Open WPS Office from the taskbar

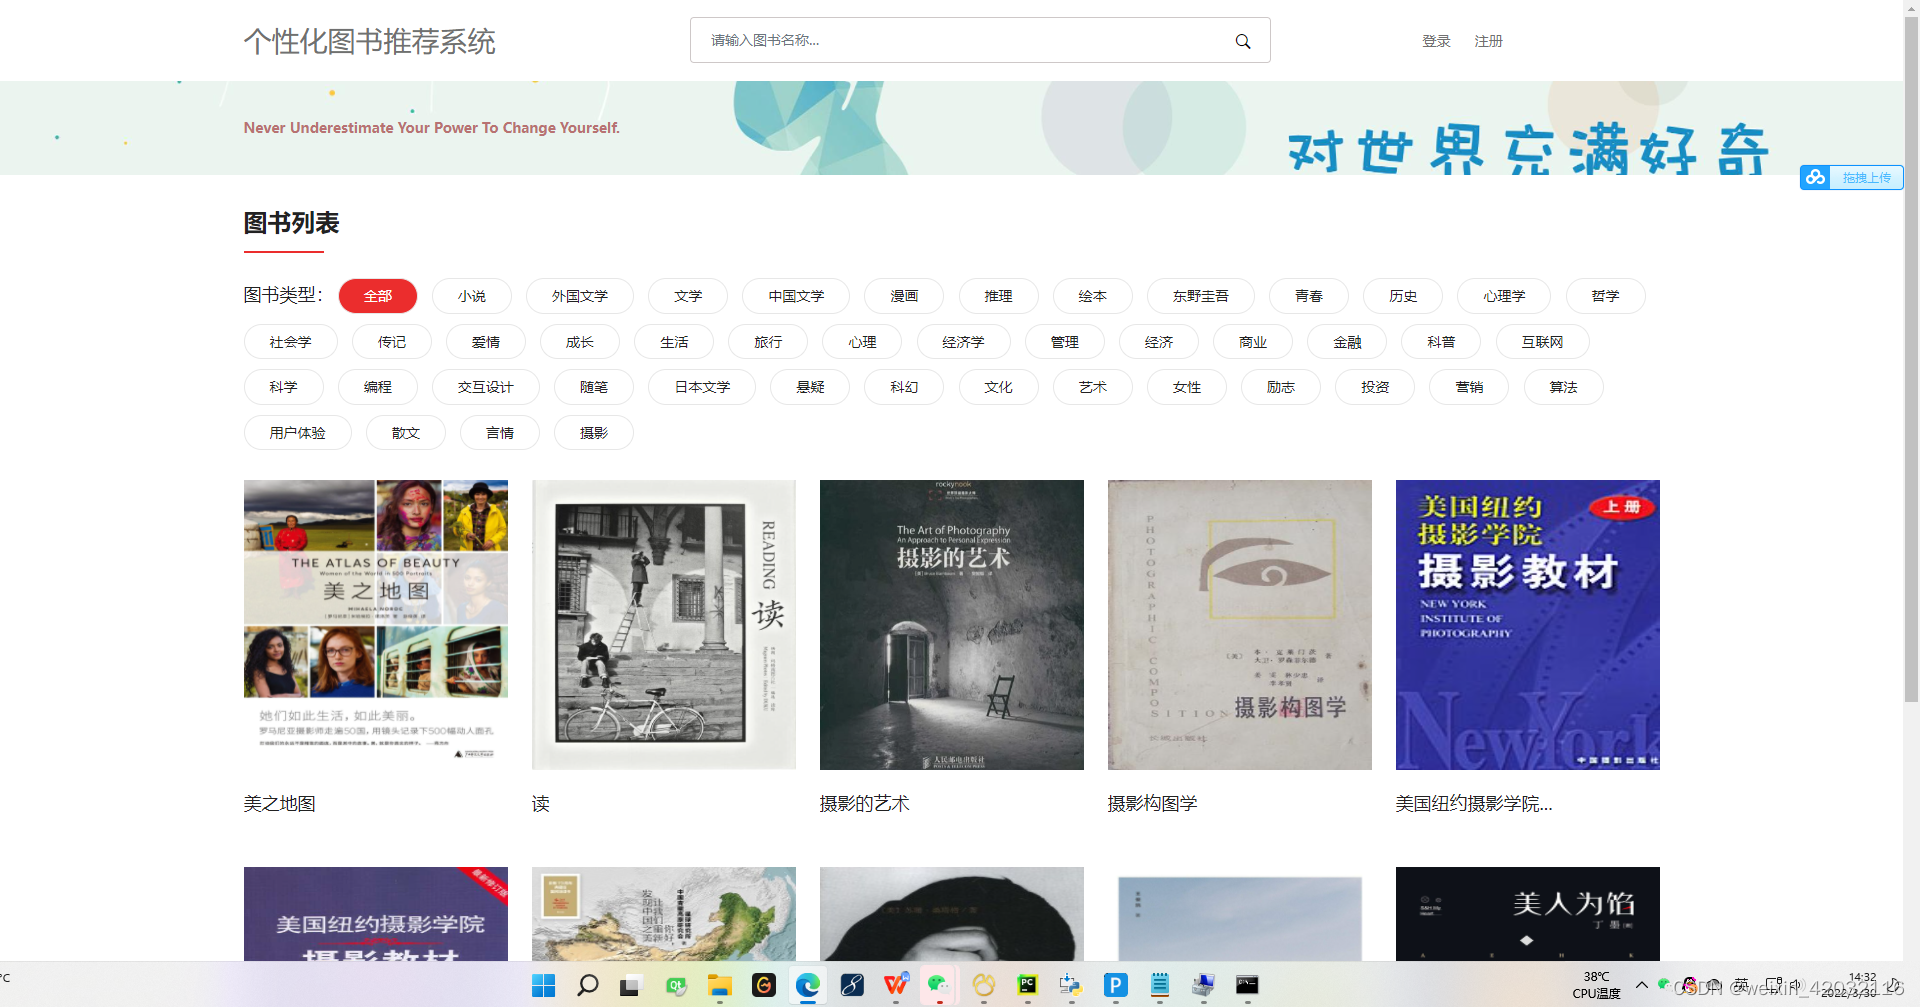tap(896, 985)
